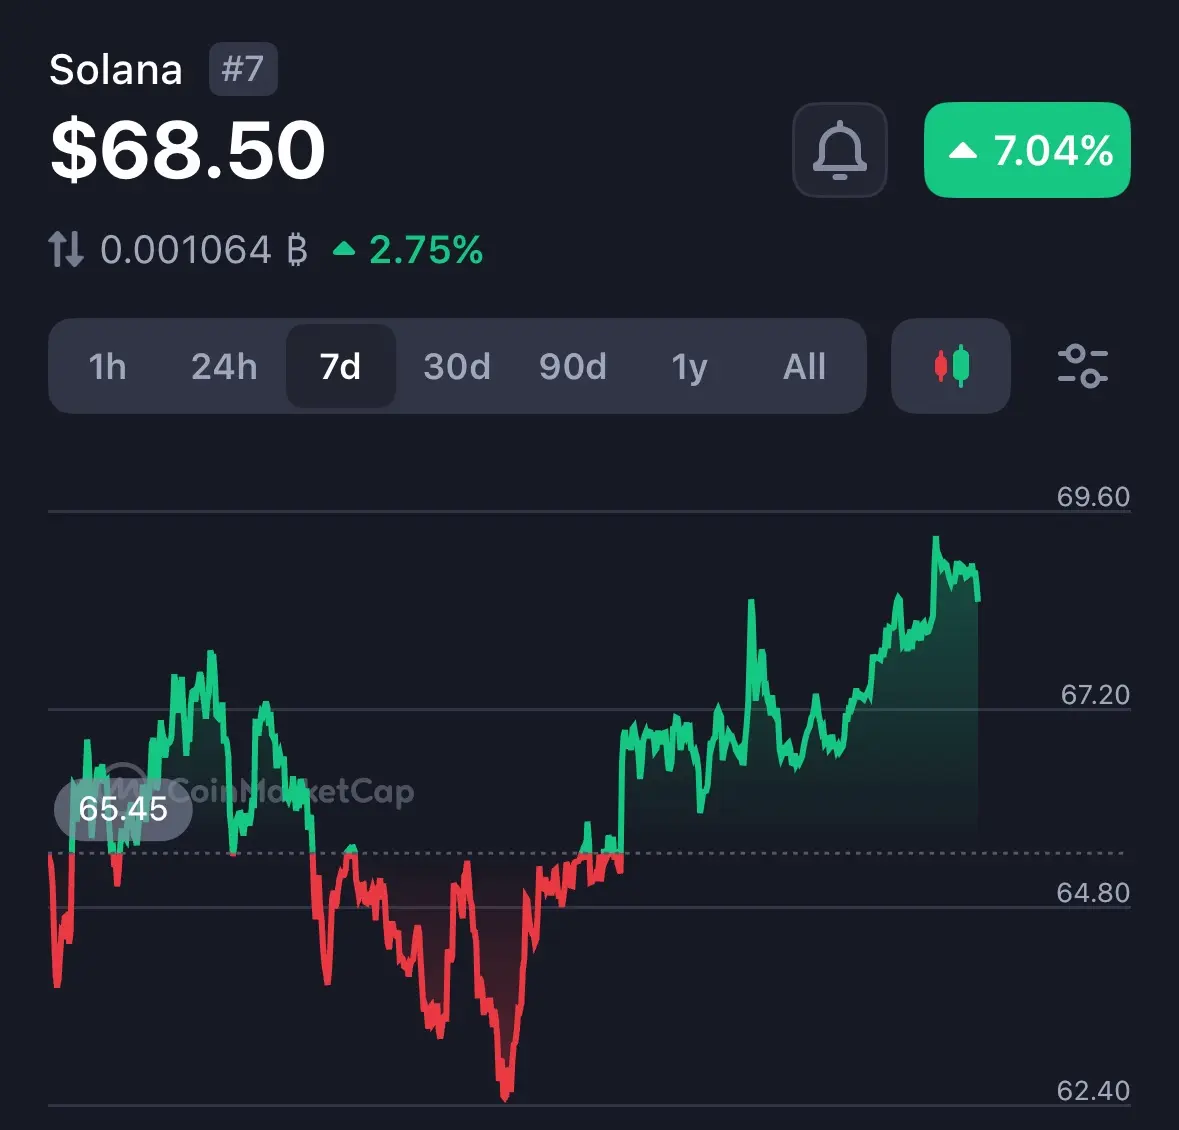Tap the 65.45 opening price label
This screenshot has width=1179, height=1130.
[x=123, y=809]
